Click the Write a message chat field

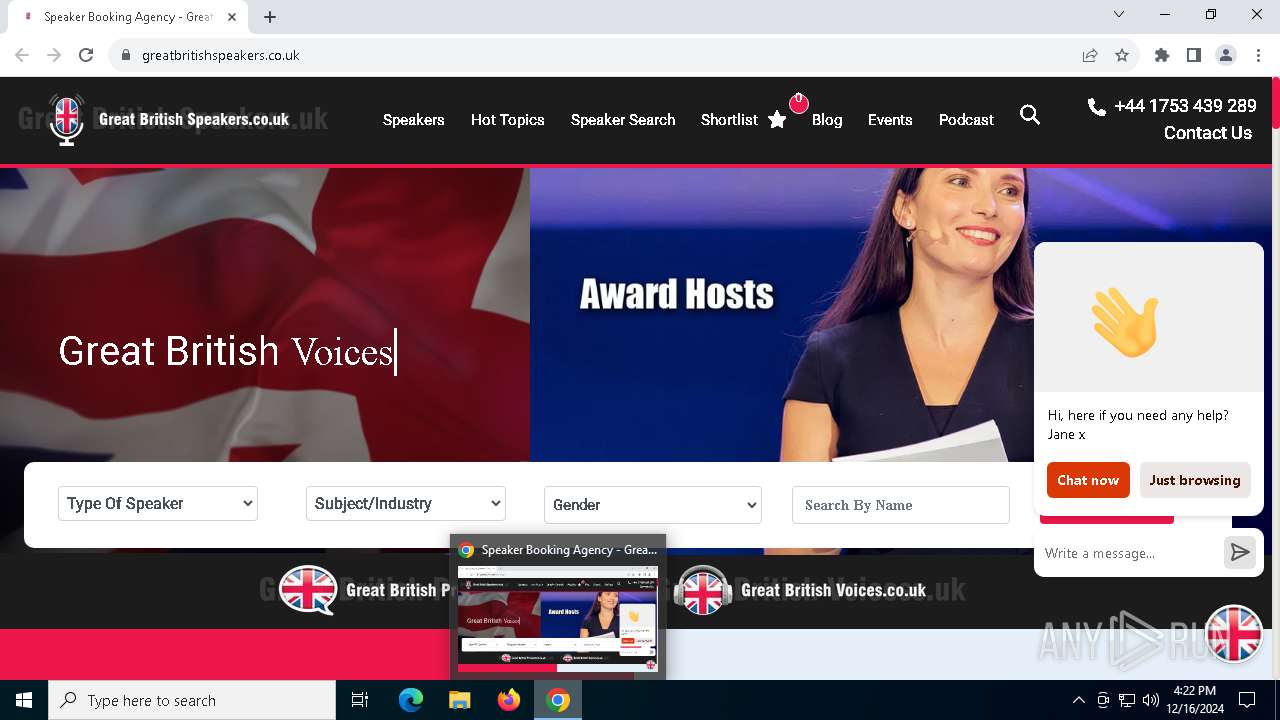pos(1129,553)
